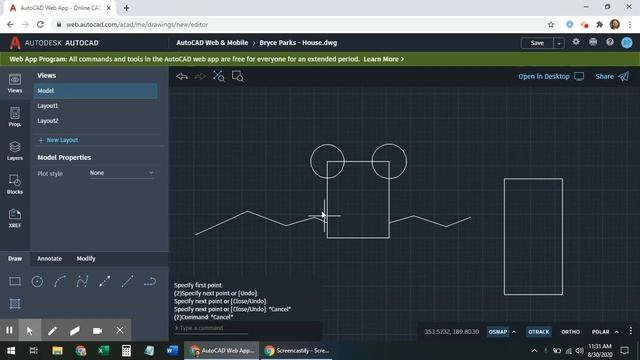
Task: Open File Explorer from taskbar
Action: [57, 351]
